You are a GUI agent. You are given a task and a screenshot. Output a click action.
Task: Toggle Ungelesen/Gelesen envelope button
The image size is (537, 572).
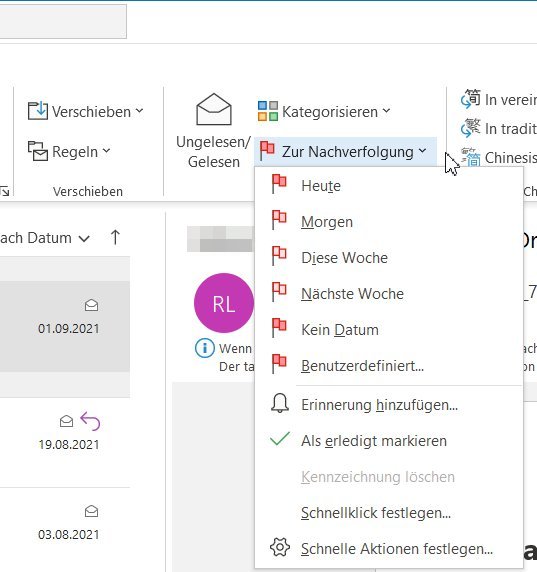[x=213, y=131]
